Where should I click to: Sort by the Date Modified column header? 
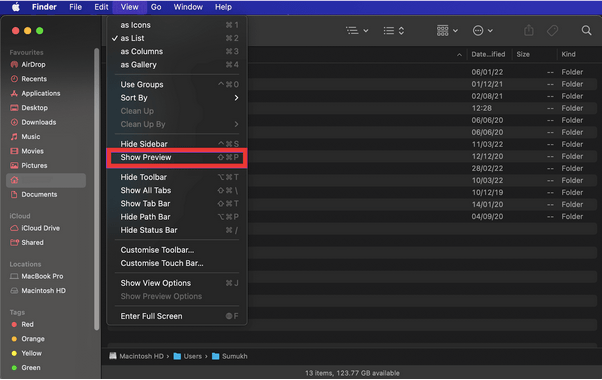tap(488, 55)
